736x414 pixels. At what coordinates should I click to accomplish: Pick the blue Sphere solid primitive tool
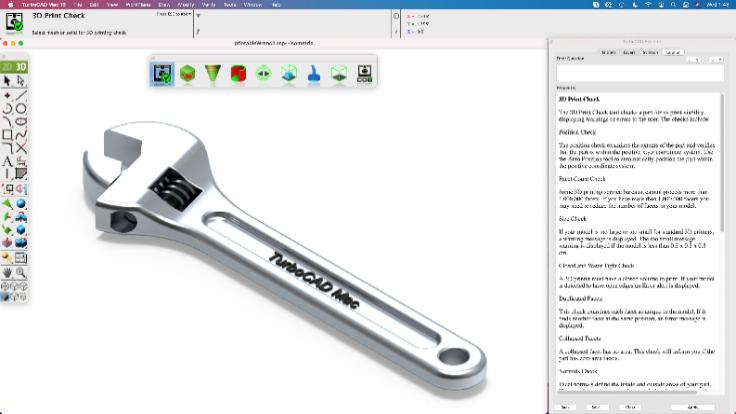(x=21, y=204)
